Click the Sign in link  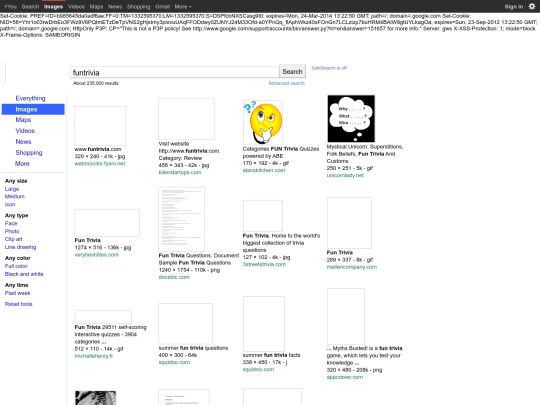(x=513, y=7)
